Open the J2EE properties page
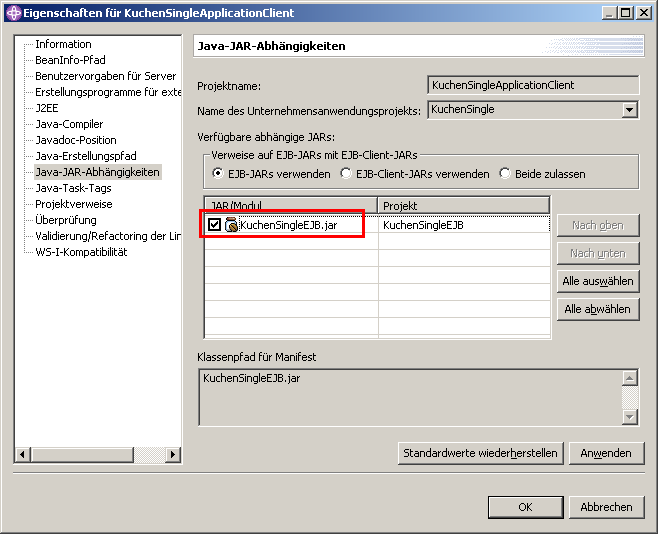Image resolution: width=658 pixels, height=534 pixels. pos(47,108)
